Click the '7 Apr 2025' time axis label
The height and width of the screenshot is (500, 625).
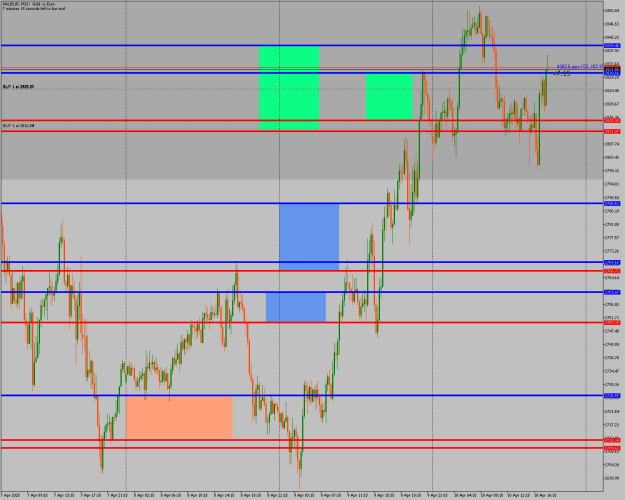point(10,496)
